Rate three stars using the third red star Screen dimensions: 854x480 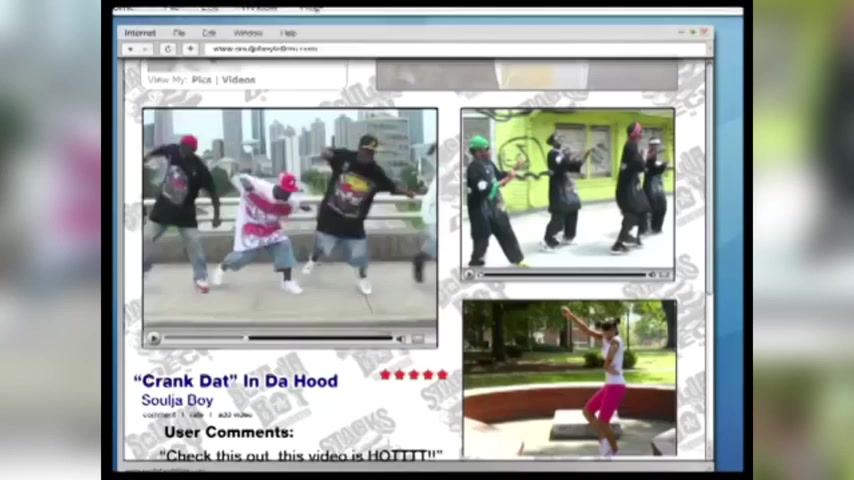(x=414, y=374)
